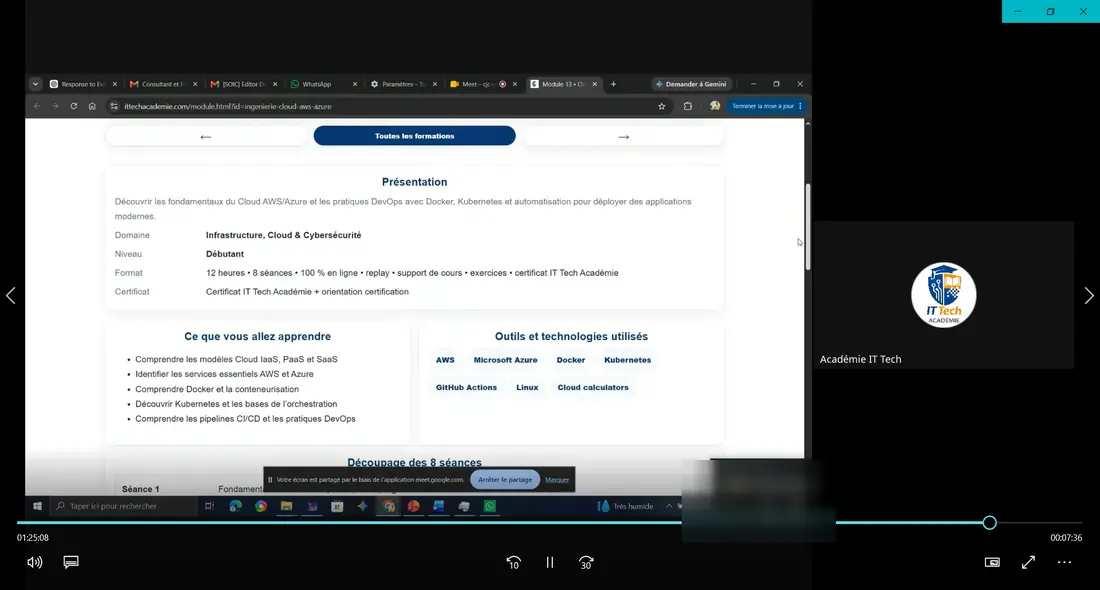Open the volume control in the player
Image resolution: width=1100 pixels, height=590 pixels.
[x=34, y=562]
